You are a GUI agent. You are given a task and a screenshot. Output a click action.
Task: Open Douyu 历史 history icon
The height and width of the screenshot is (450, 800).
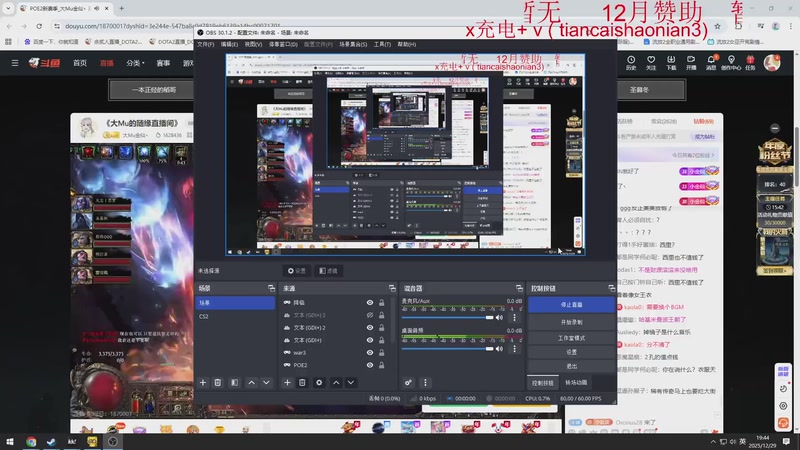631,63
